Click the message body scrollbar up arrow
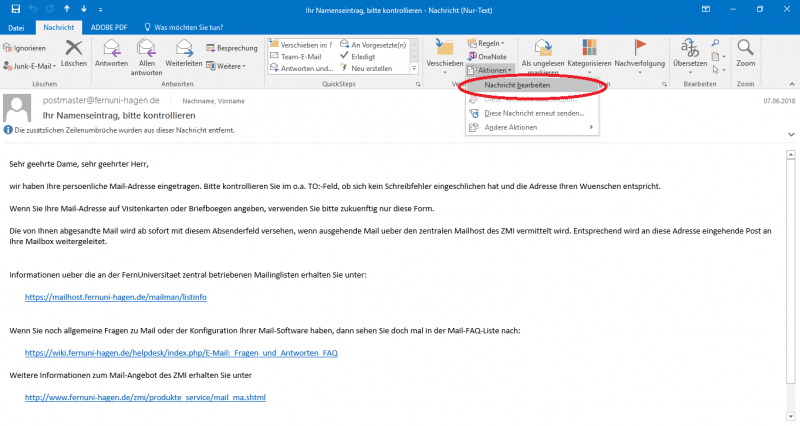Viewport: 800px width, 426px height. [x=791, y=155]
